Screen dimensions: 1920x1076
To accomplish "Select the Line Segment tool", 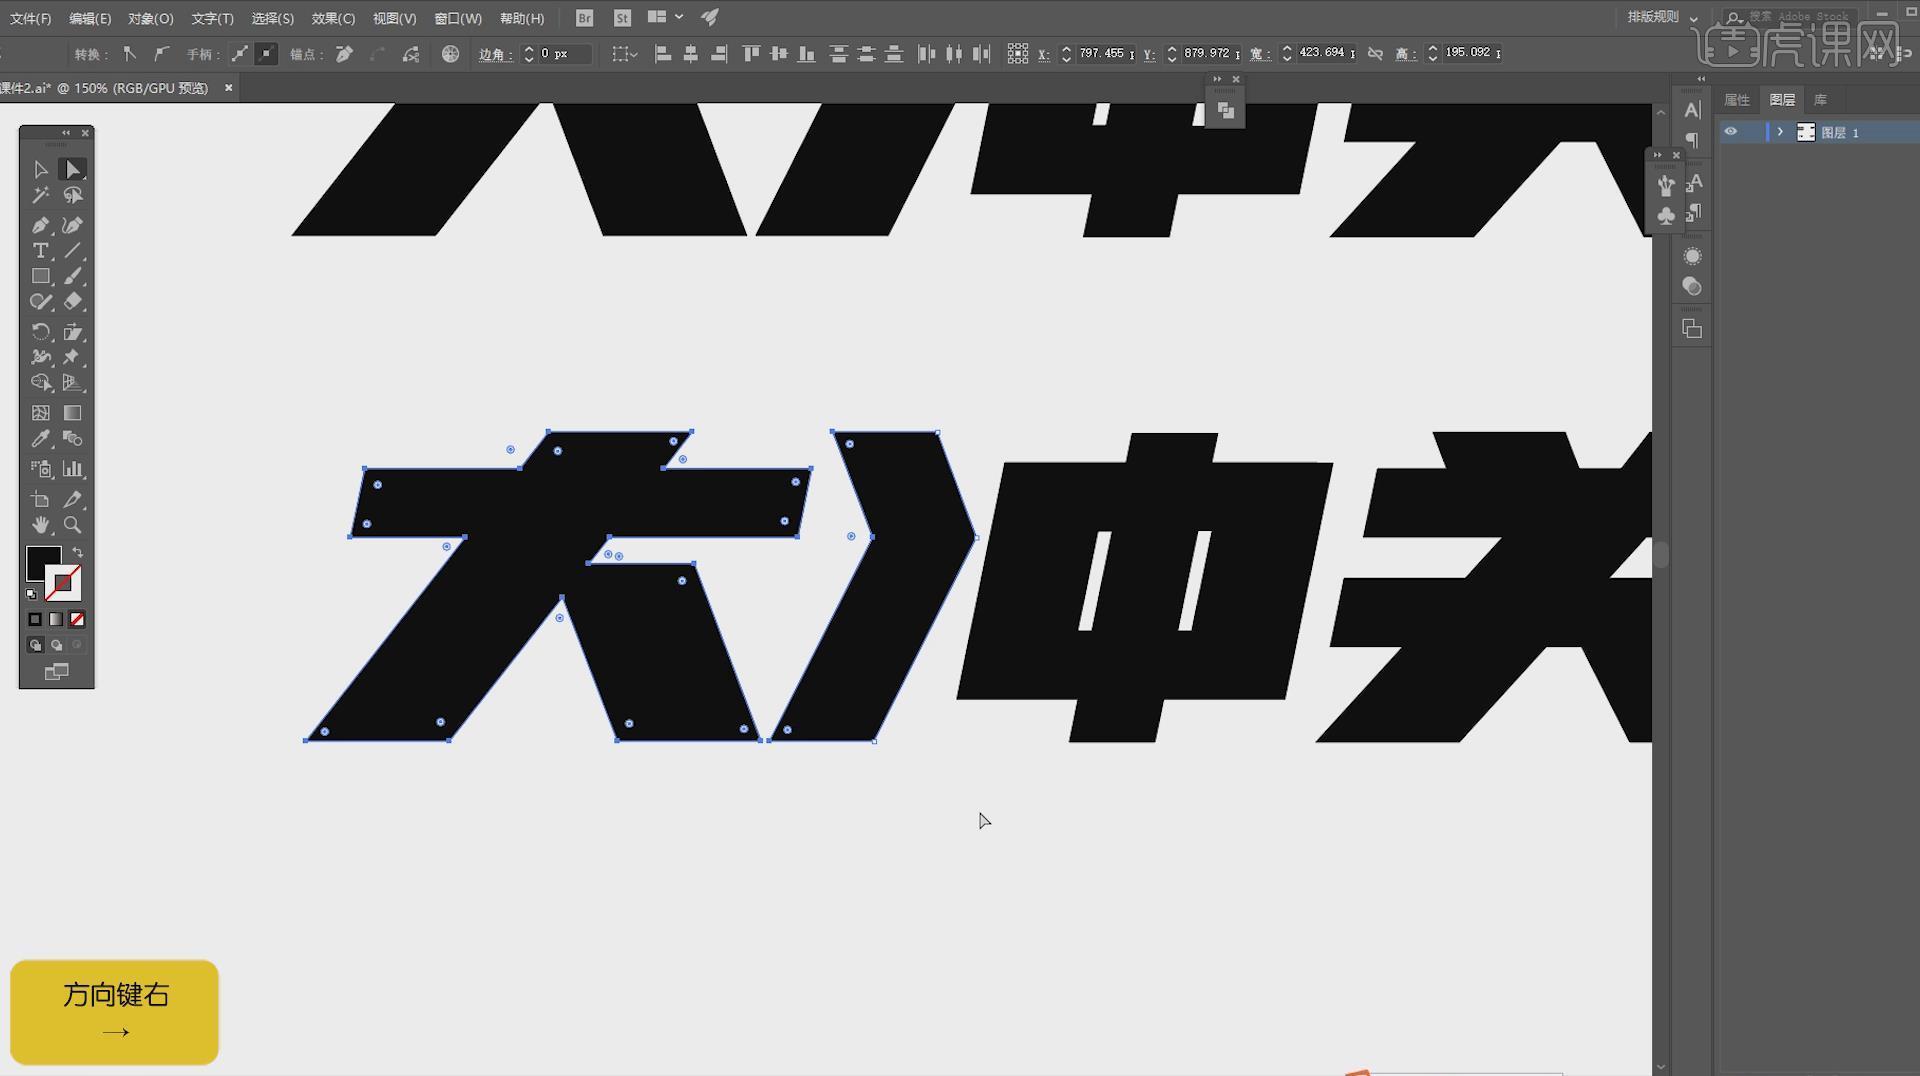I will click(x=72, y=250).
